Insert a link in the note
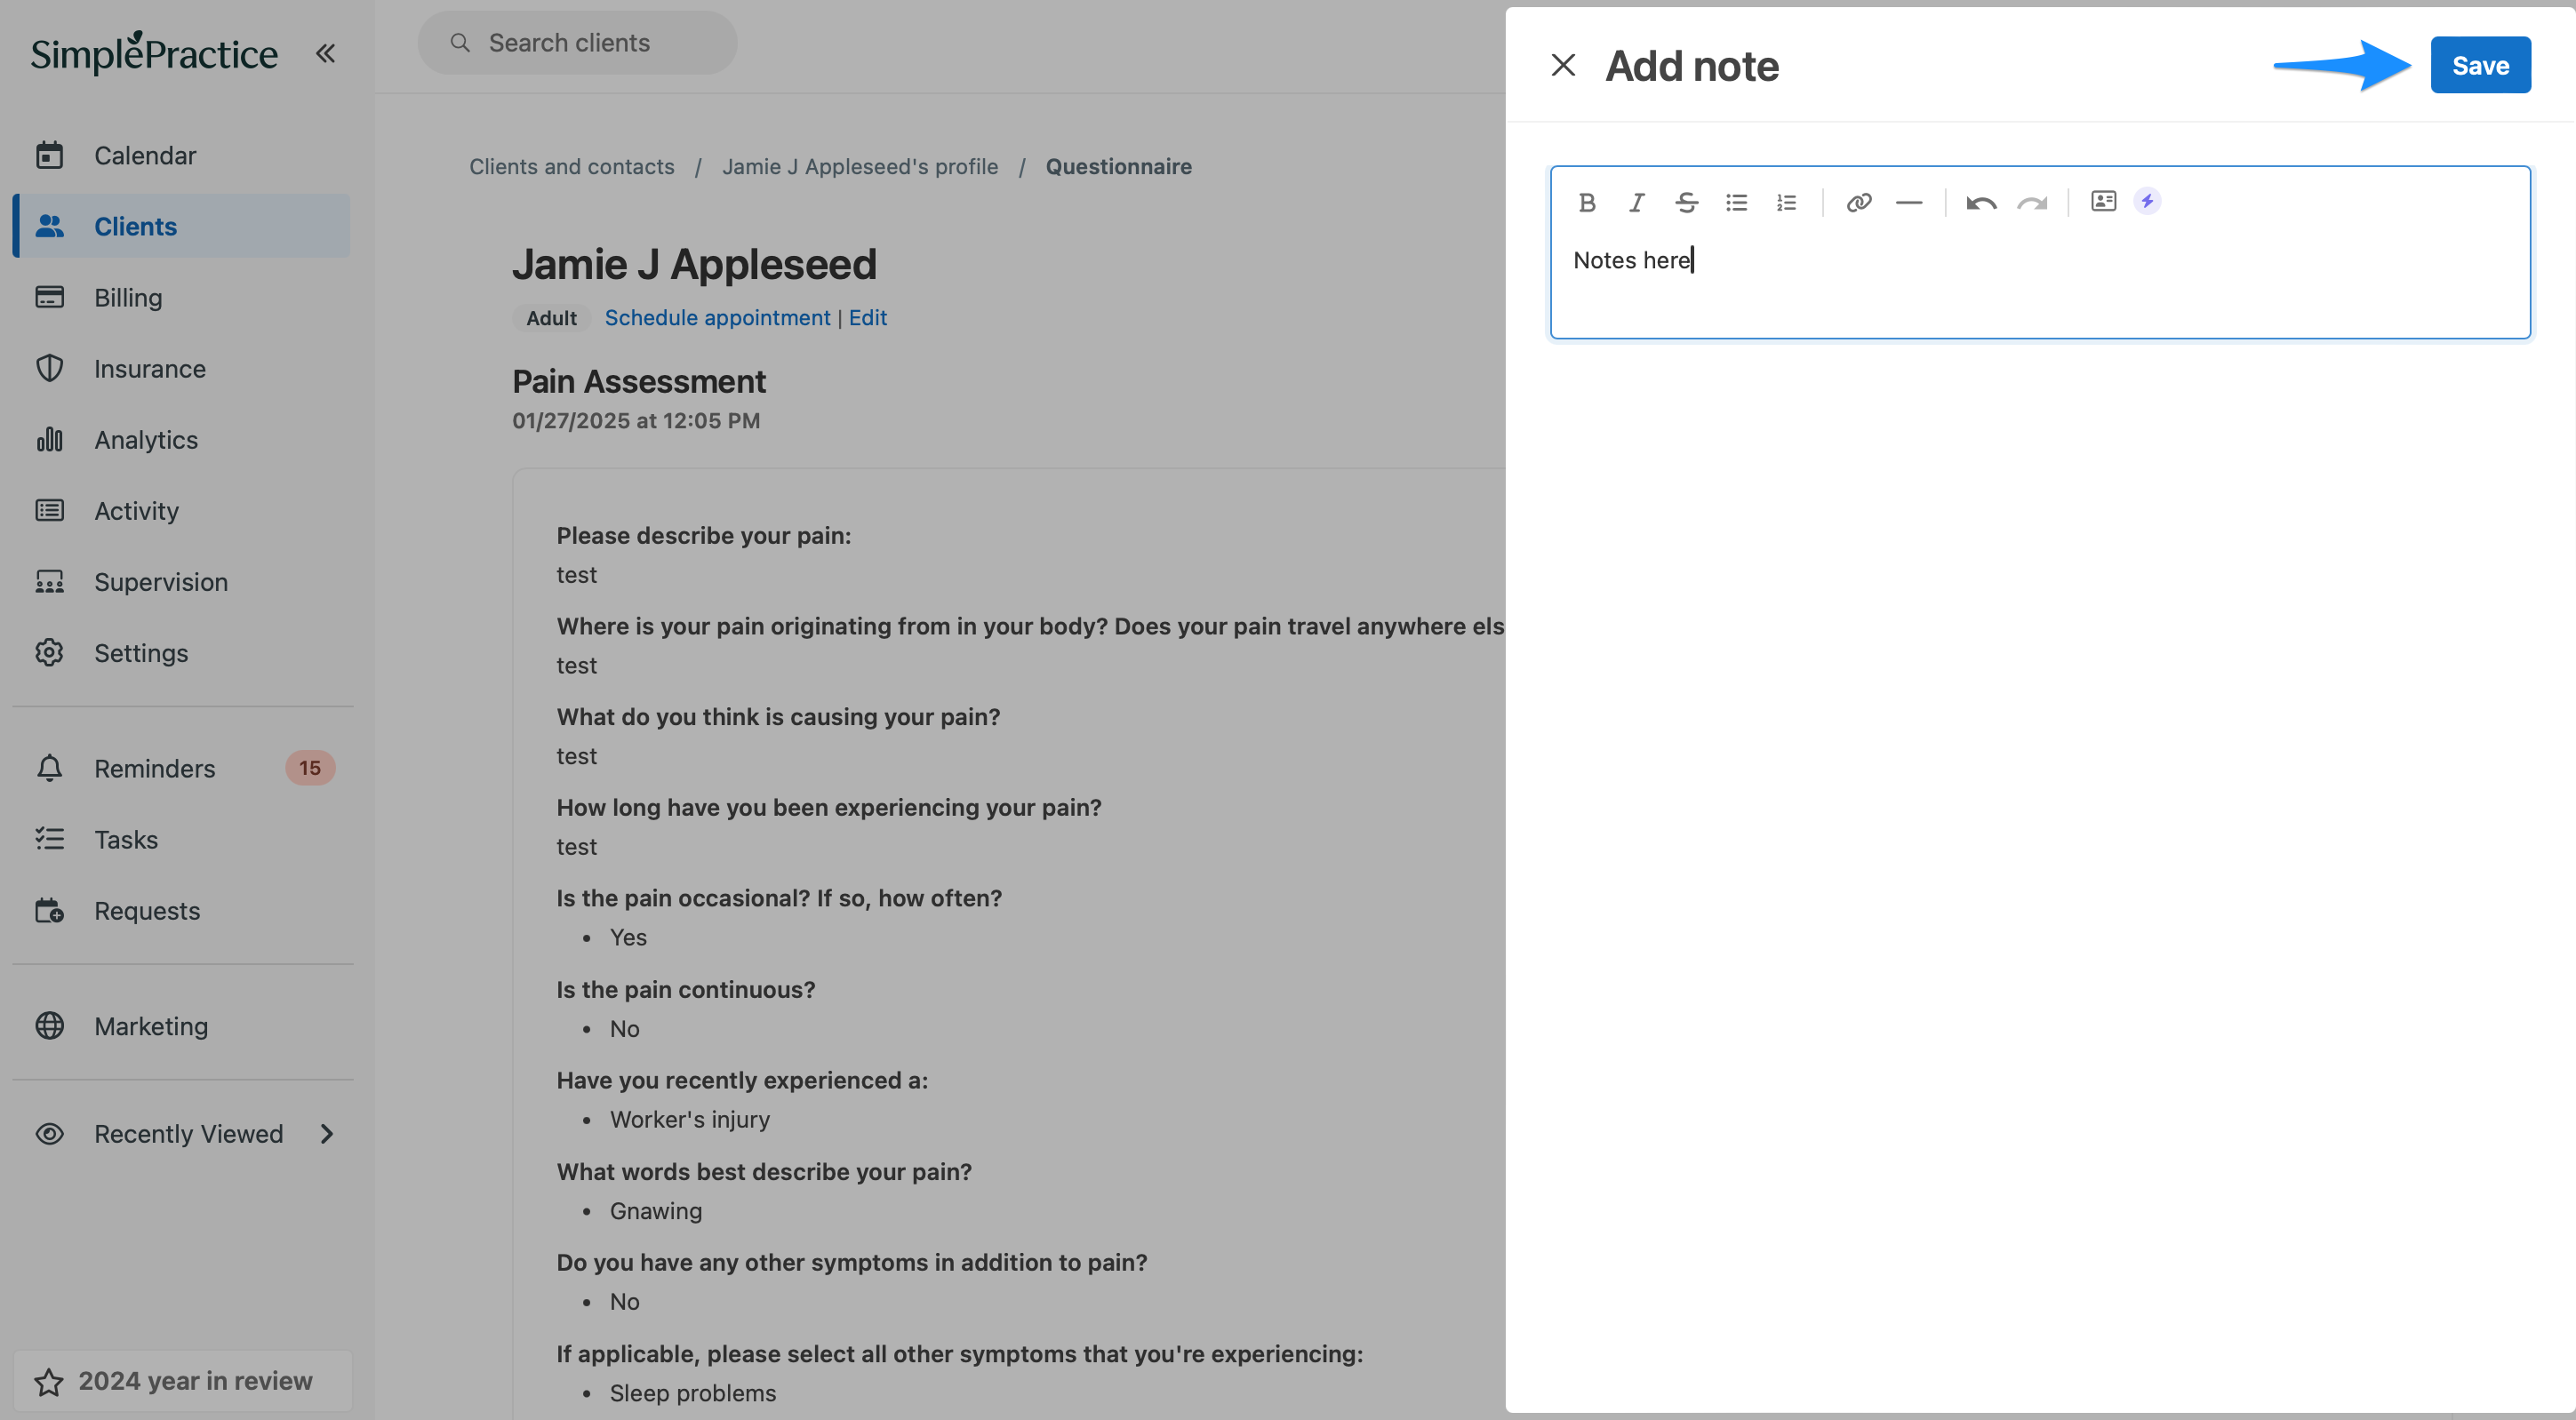This screenshot has height=1420, width=2576. (1858, 203)
